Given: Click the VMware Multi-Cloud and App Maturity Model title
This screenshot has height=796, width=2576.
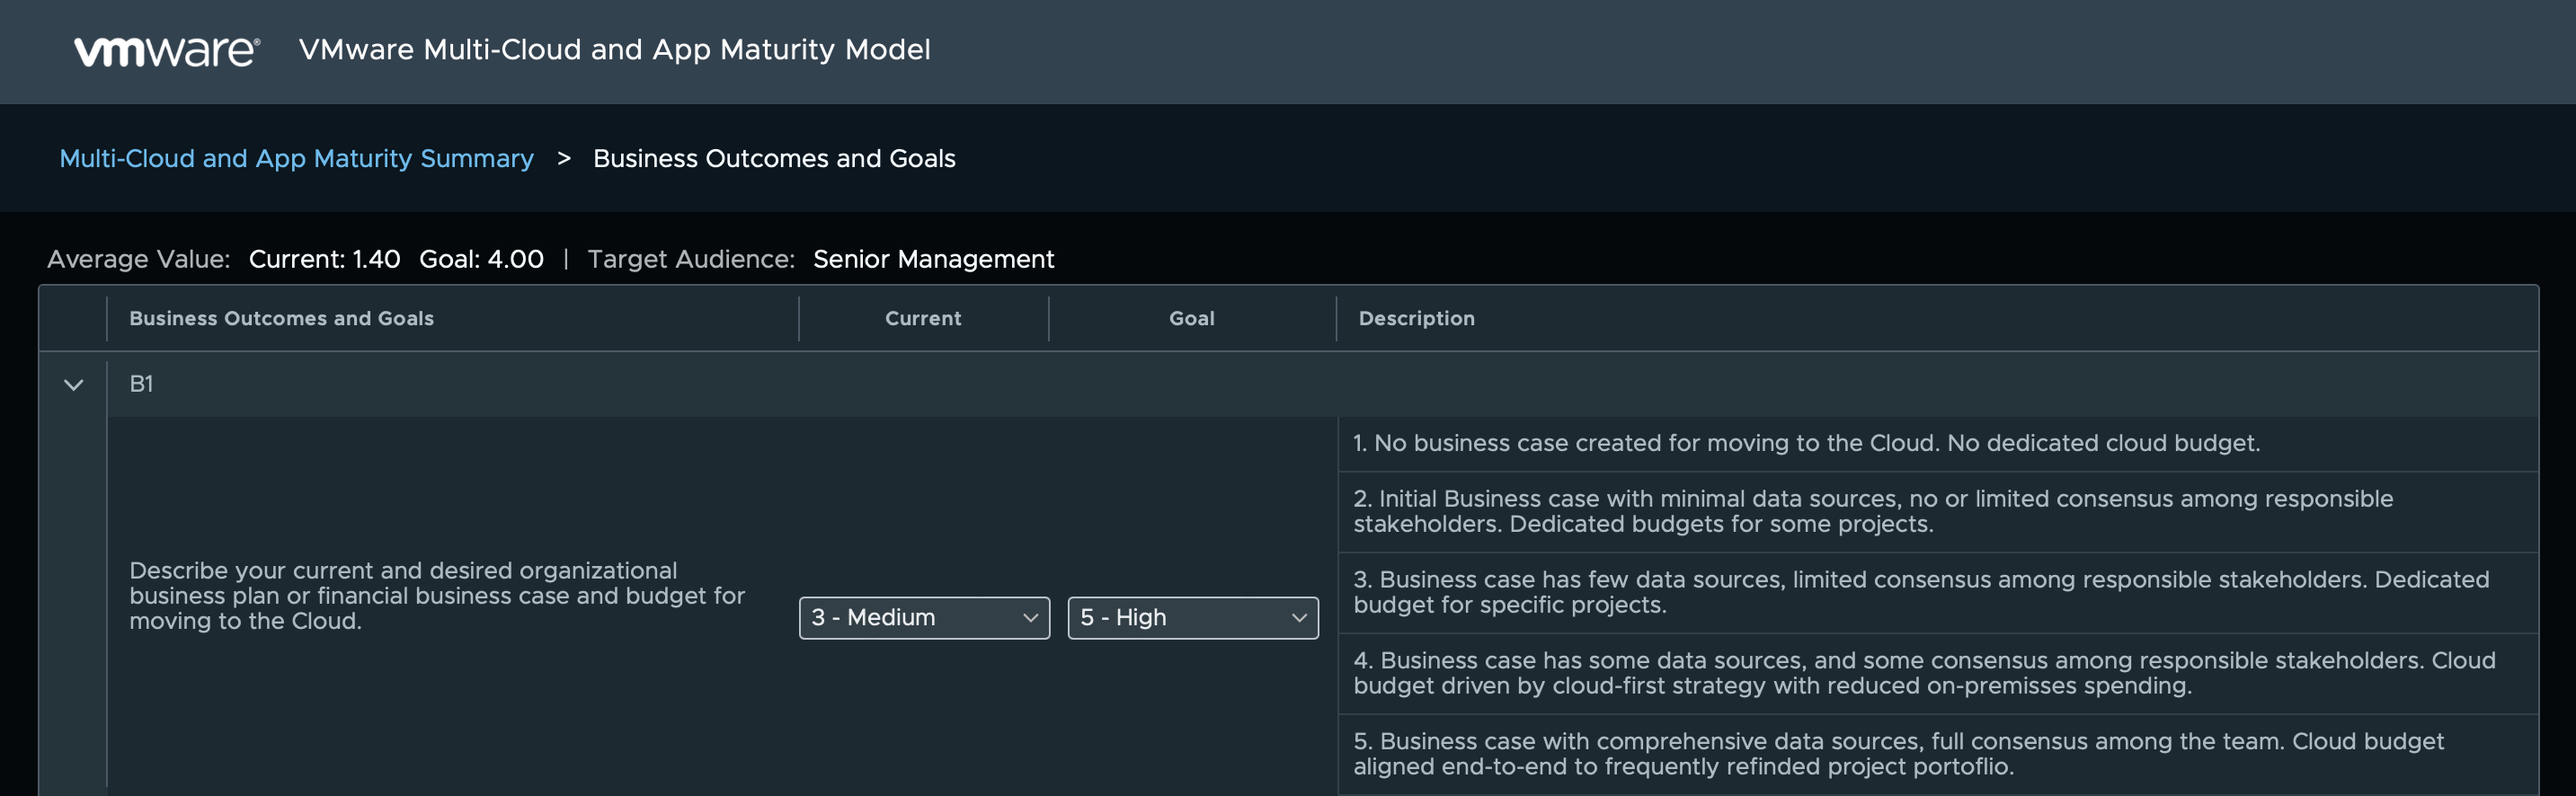Looking at the screenshot, I should pos(614,50).
